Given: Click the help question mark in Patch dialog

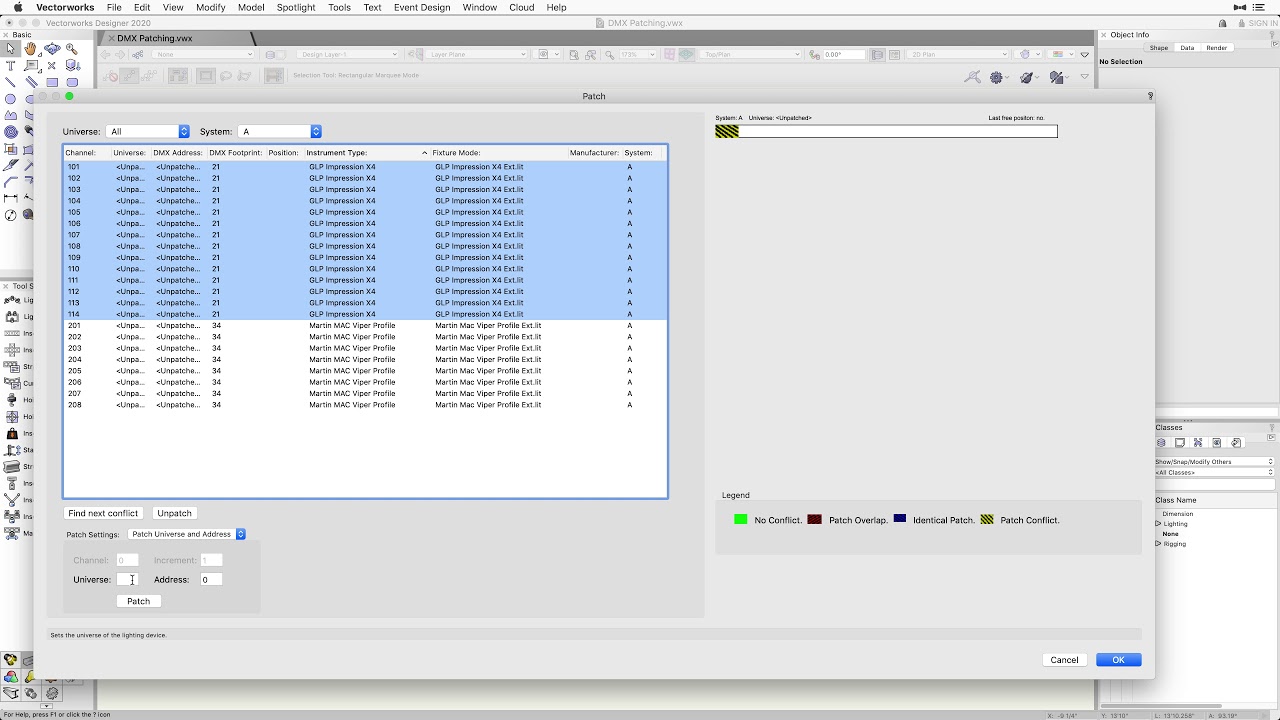Looking at the screenshot, I should coord(1150,96).
